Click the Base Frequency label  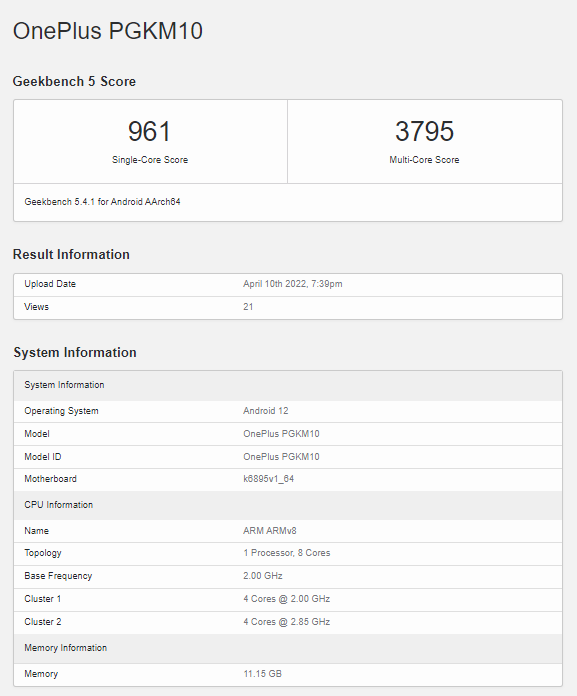(x=58, y=576)
